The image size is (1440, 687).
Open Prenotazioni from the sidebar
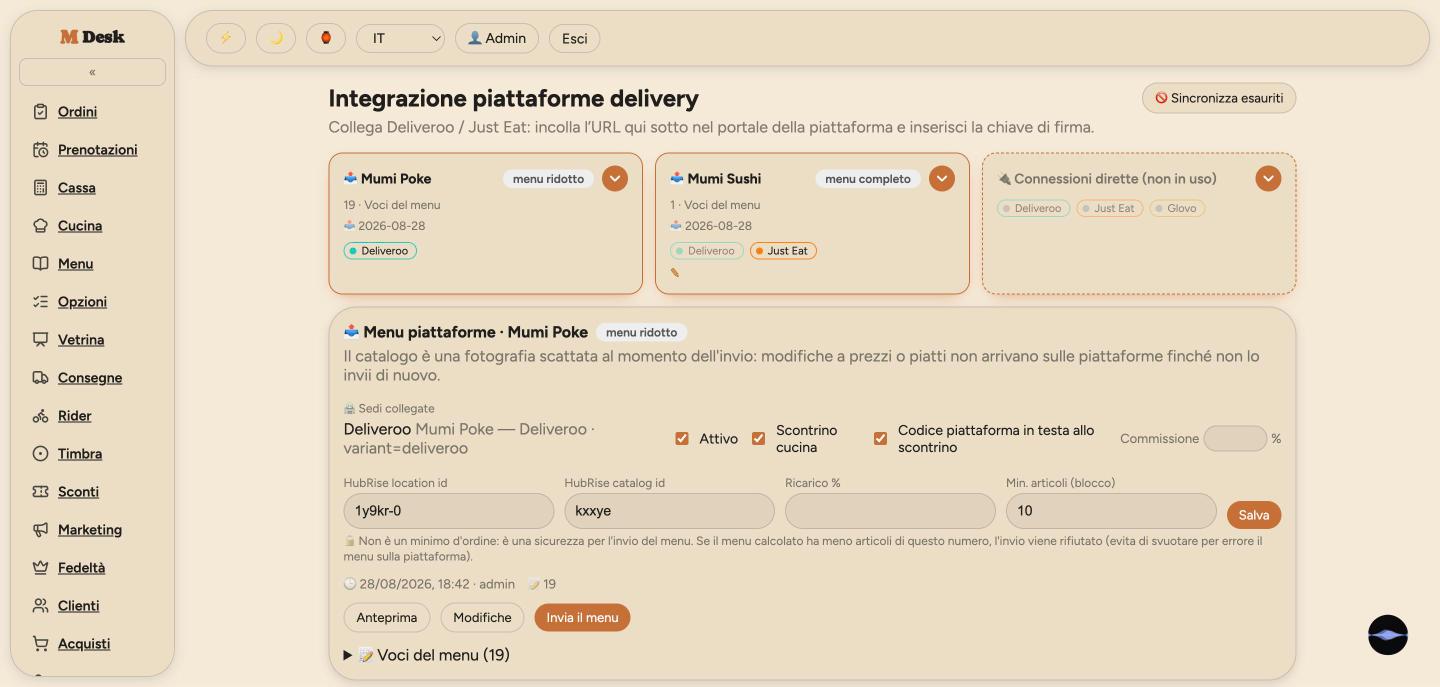pyautogui.click(x=98, y=150)
